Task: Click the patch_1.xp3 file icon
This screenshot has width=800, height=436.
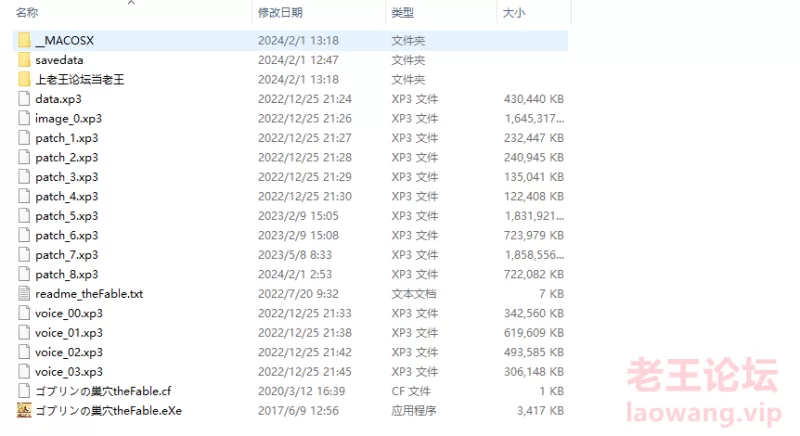Action: pos(24,138)
